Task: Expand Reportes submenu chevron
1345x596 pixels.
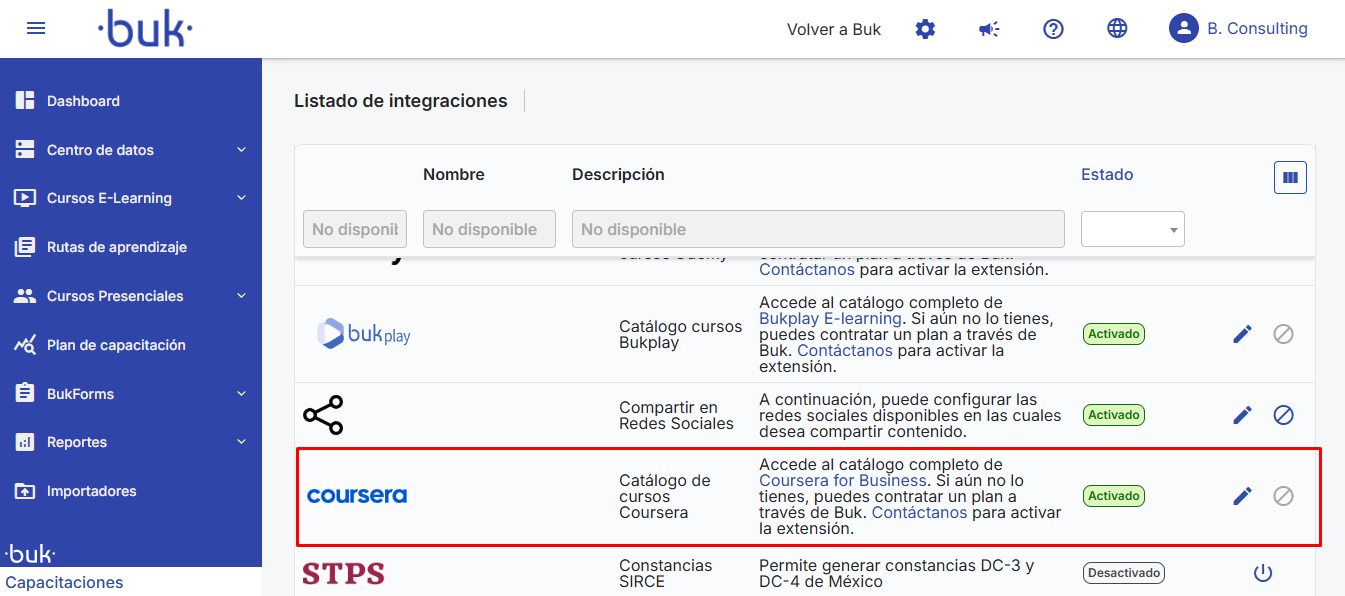Action: tap(241, 442)
